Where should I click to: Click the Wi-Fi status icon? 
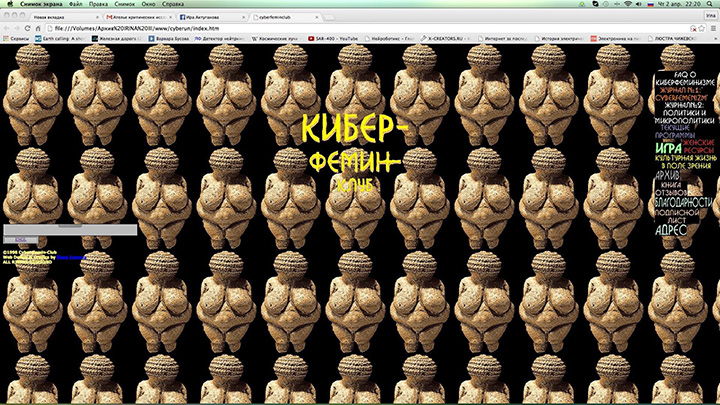[x=628, y=4]
